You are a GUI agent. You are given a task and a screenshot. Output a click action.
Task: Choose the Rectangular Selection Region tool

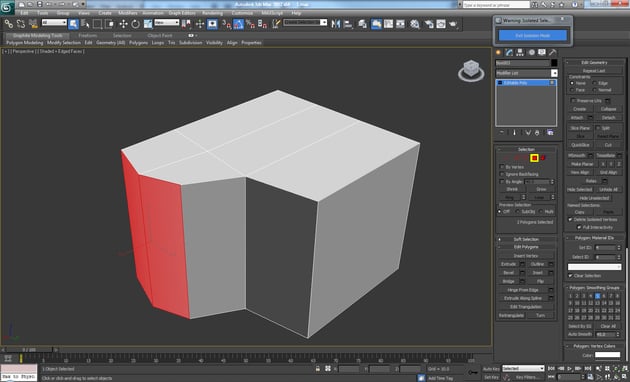pos(97,24)
